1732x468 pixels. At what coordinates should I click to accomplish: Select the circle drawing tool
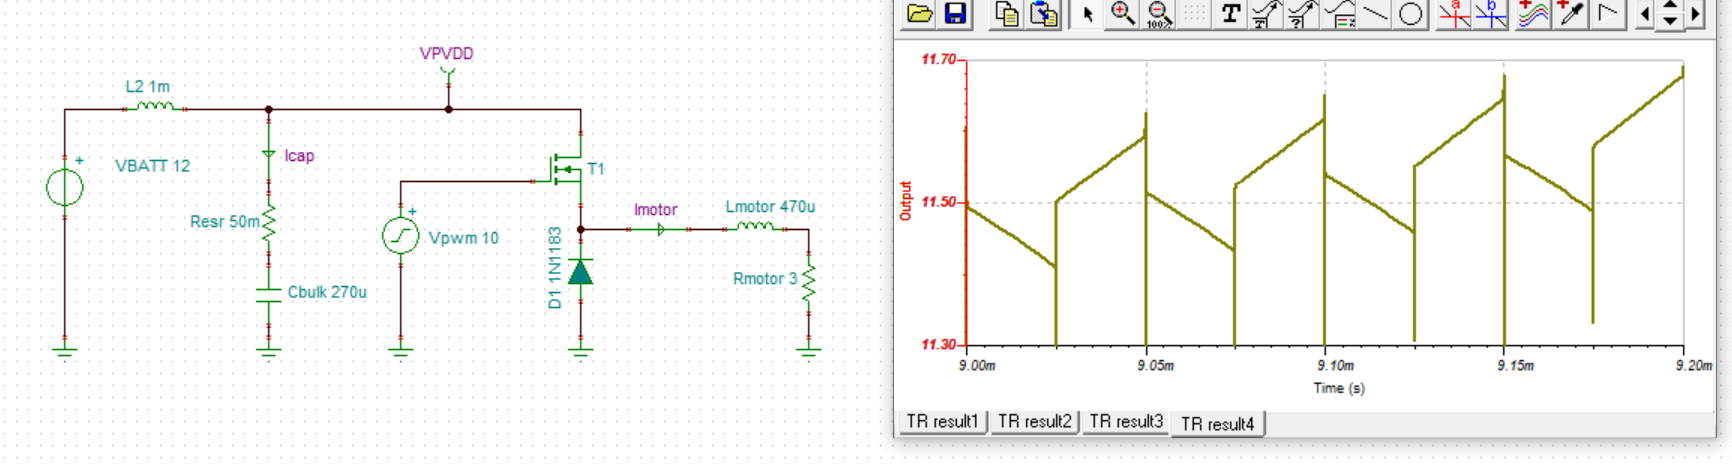1410,14
